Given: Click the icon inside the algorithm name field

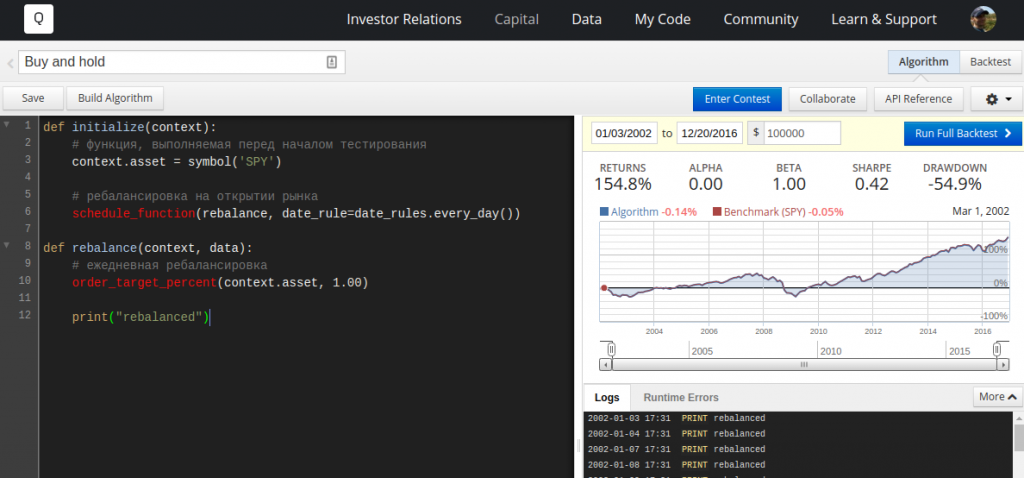Looking at the screenshot, I should (x=332, y=62).
